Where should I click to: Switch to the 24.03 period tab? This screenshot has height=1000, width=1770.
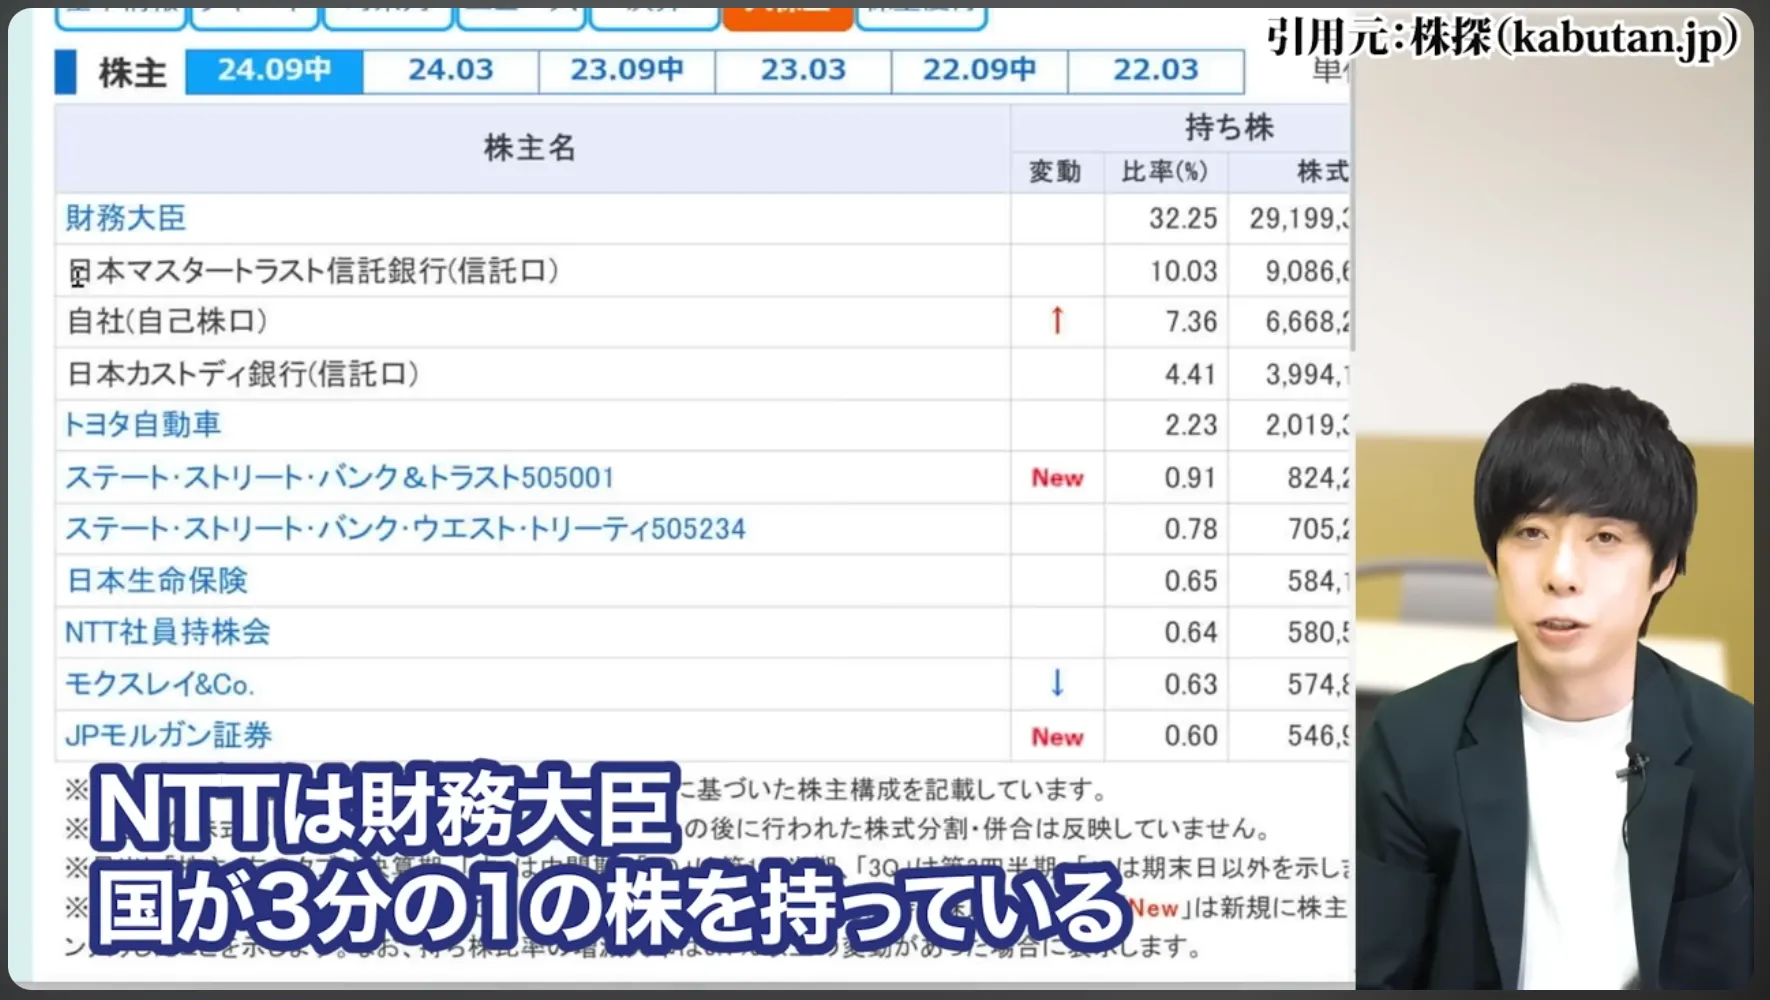point(451,70)
